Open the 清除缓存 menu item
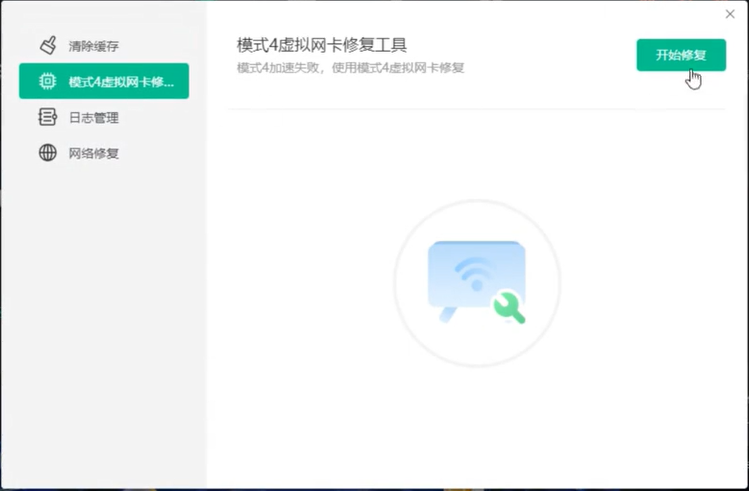Viewport: 749px width, 491px height. pos(94,46)
